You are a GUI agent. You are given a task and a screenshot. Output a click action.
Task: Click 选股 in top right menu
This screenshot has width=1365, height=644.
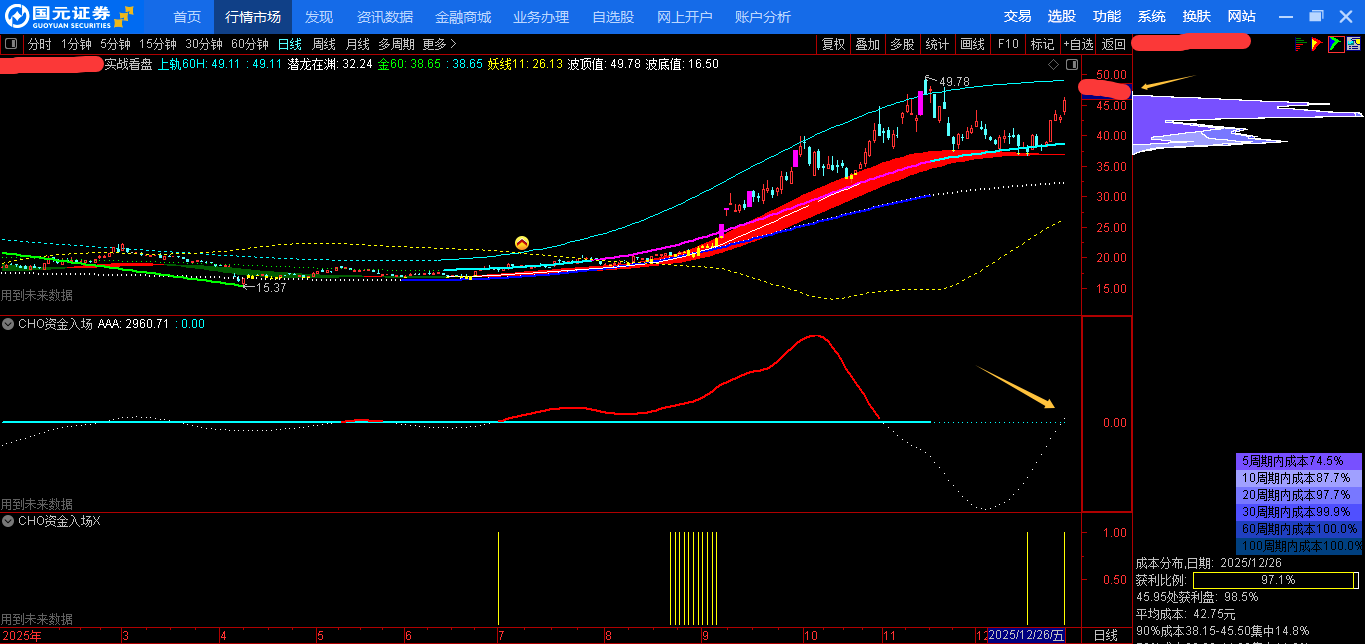click(1062, 16)
